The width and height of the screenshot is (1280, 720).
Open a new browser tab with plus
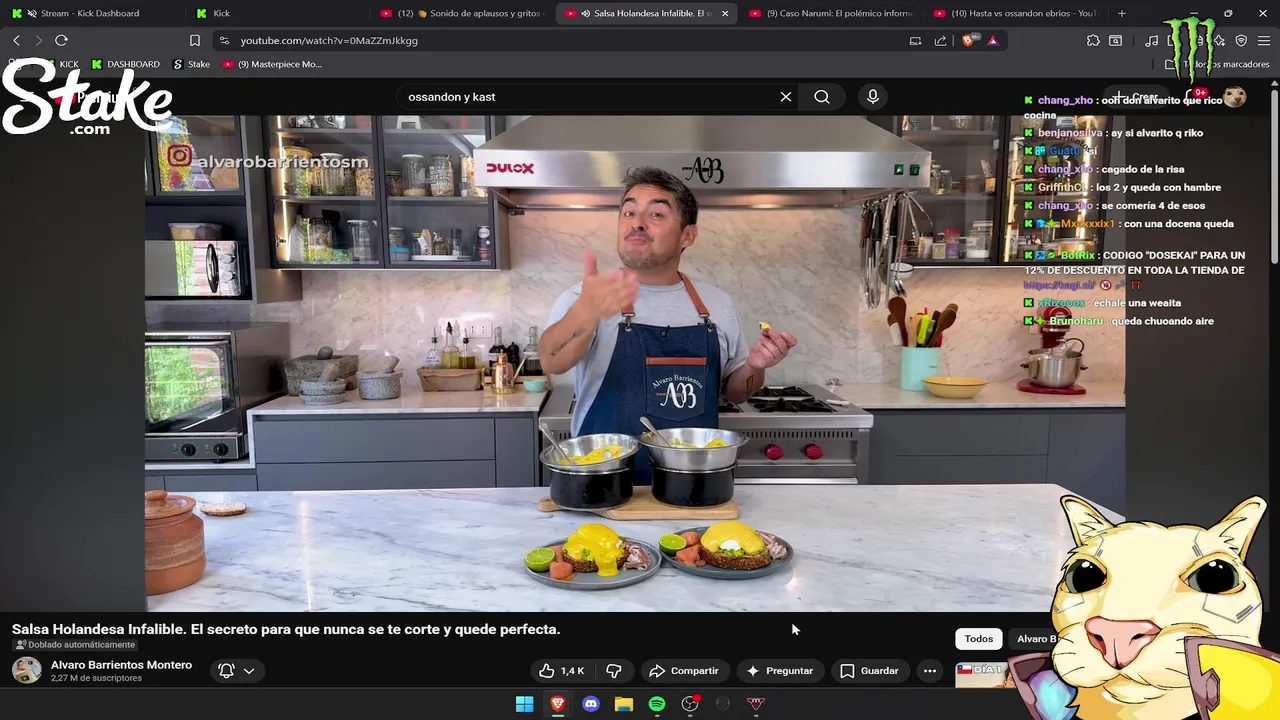click(1122, 13)
